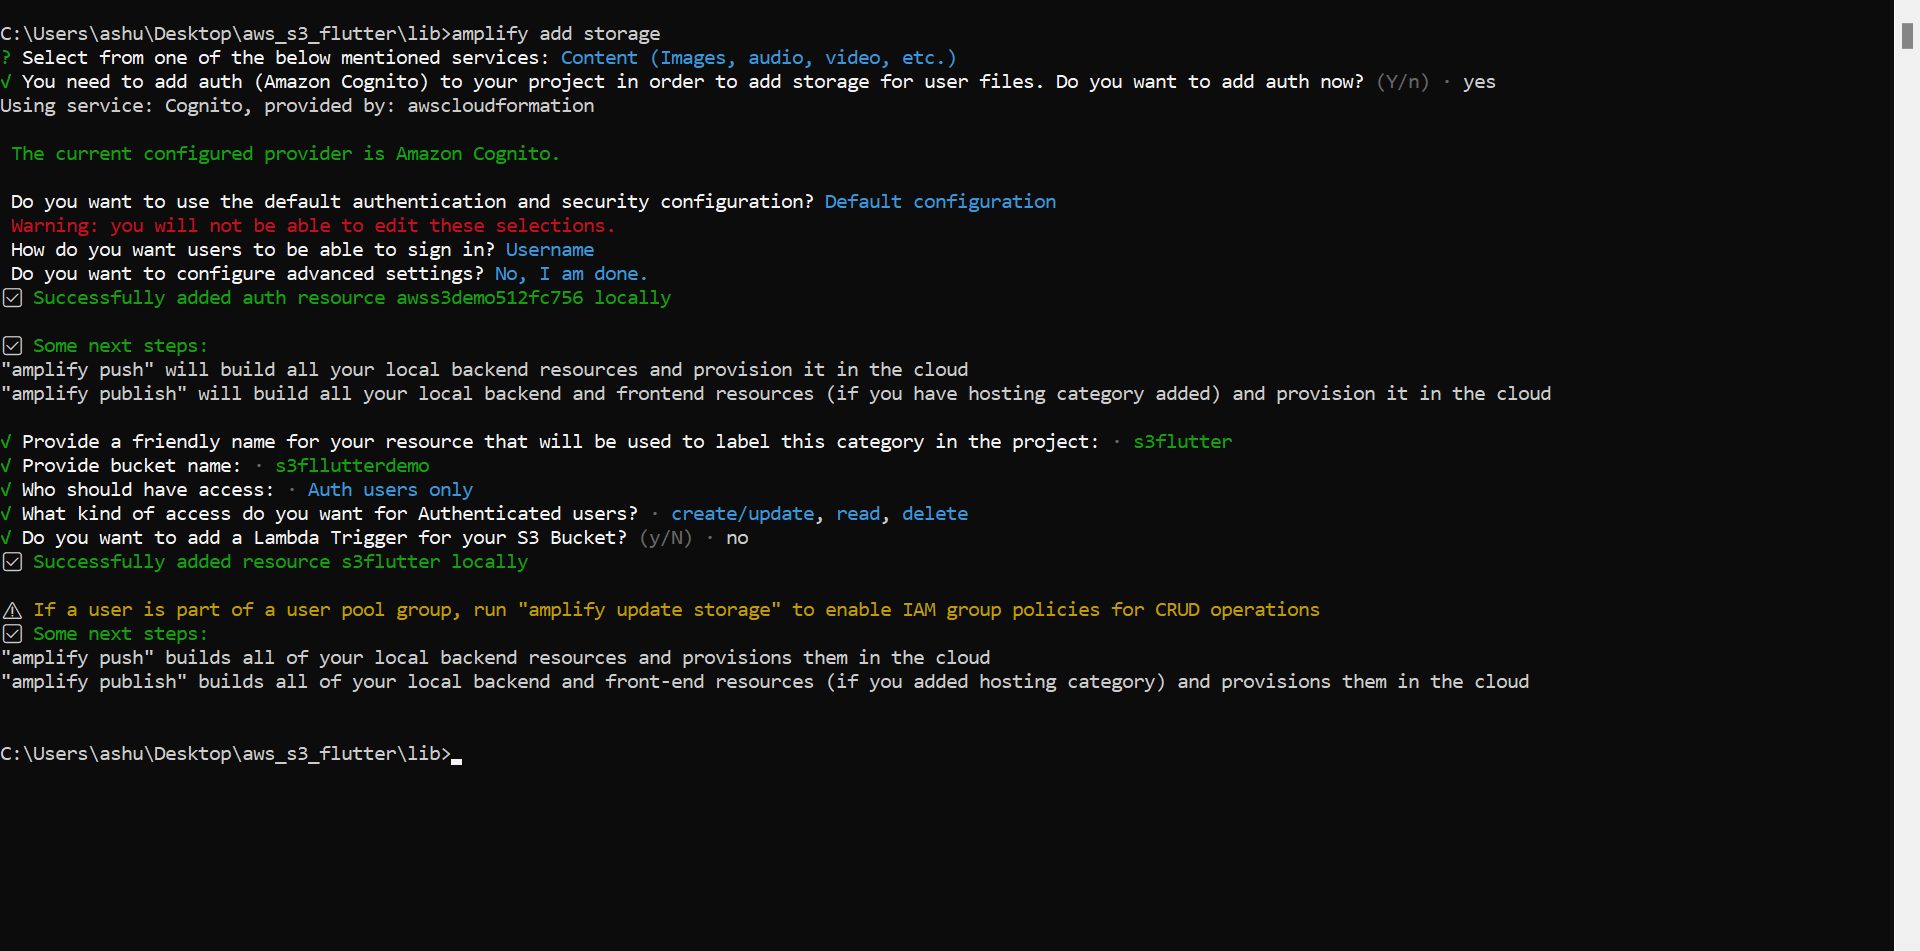
Task: Click the "create/update" permission text
Action: click(742, 514)
